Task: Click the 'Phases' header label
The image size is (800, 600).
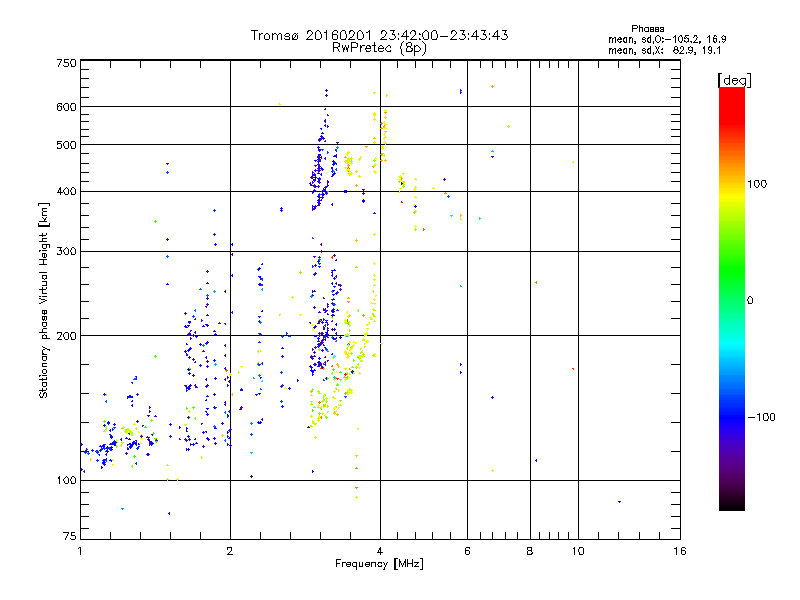Action: pyautogui.click(x=647, y=29)
